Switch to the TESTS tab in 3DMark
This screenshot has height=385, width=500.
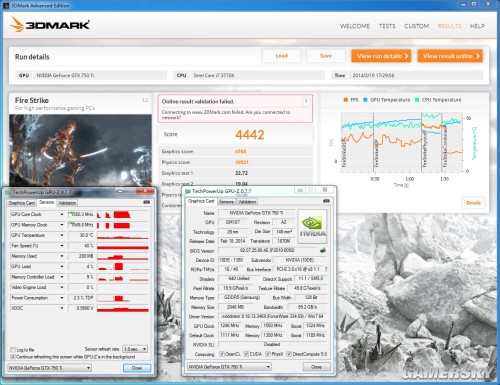tap(387, 26)
